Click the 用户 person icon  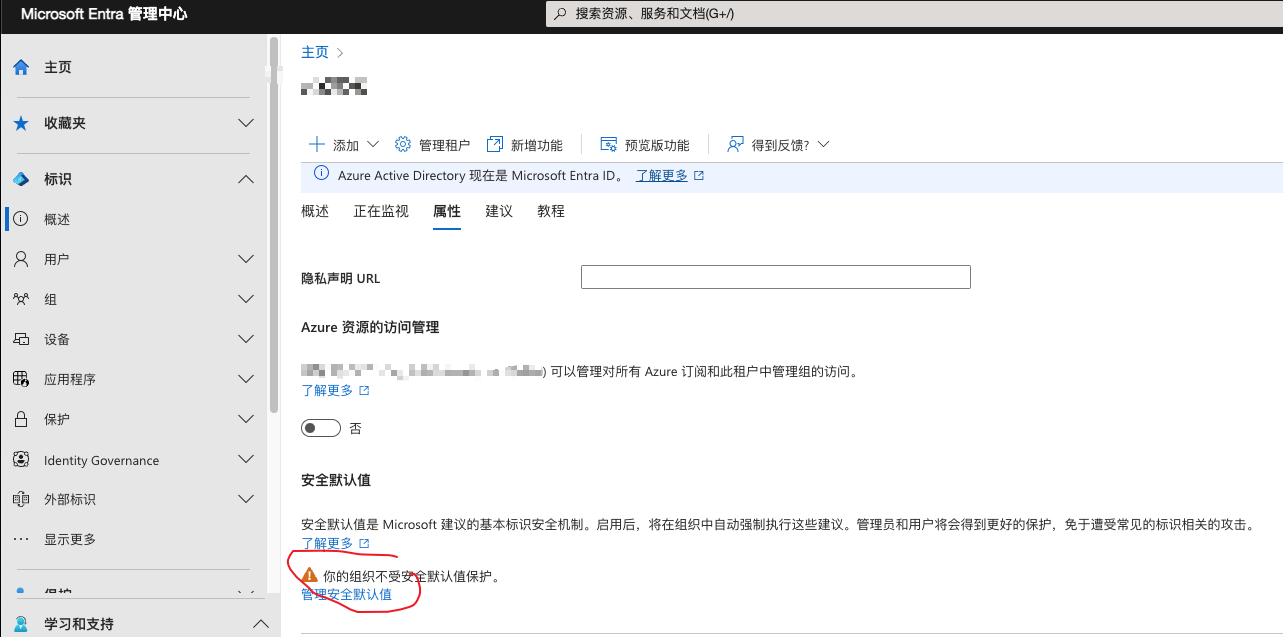point(21,259)
